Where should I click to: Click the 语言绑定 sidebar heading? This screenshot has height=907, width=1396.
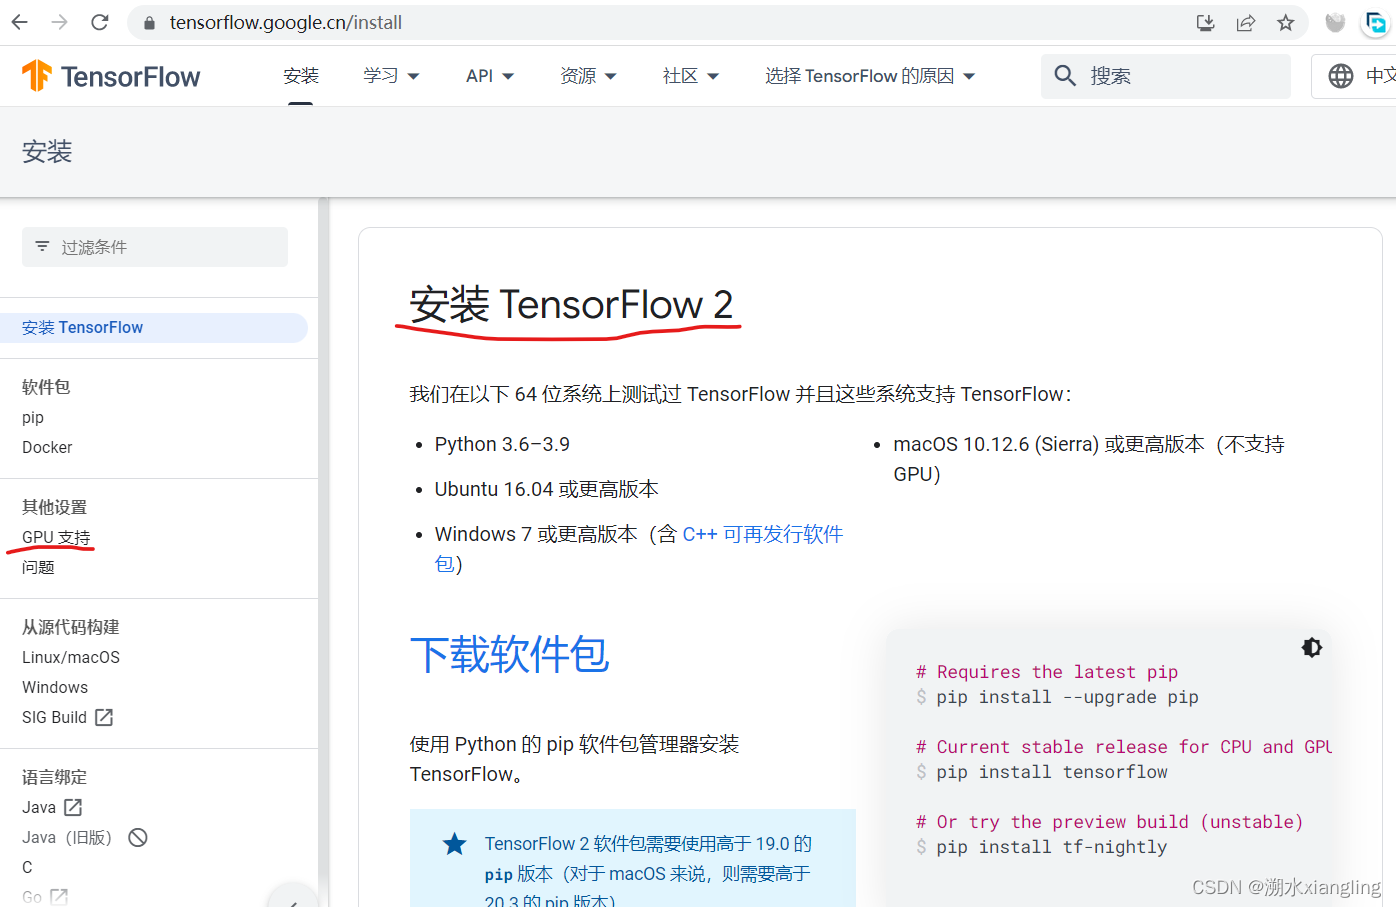(x=54, y=777)
